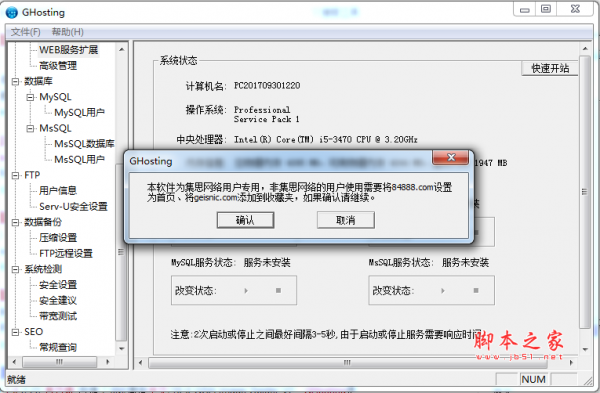Image resolution: width=600 pixels, height=393 pixels.
Task: Click 就绪 status bar text
Action: coord(16,380)
